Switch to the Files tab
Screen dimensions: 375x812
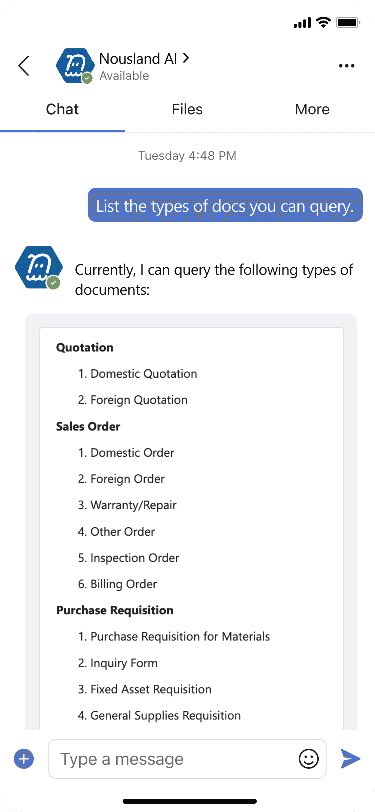(x=187, y=109)
